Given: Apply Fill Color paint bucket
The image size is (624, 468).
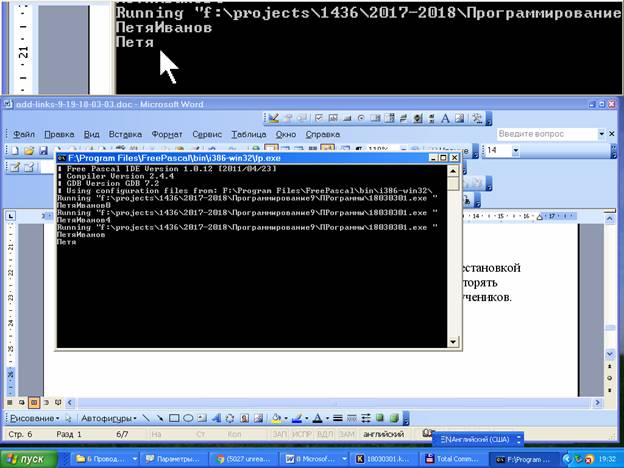Looking at the screenshot, I should coord(277,418).
